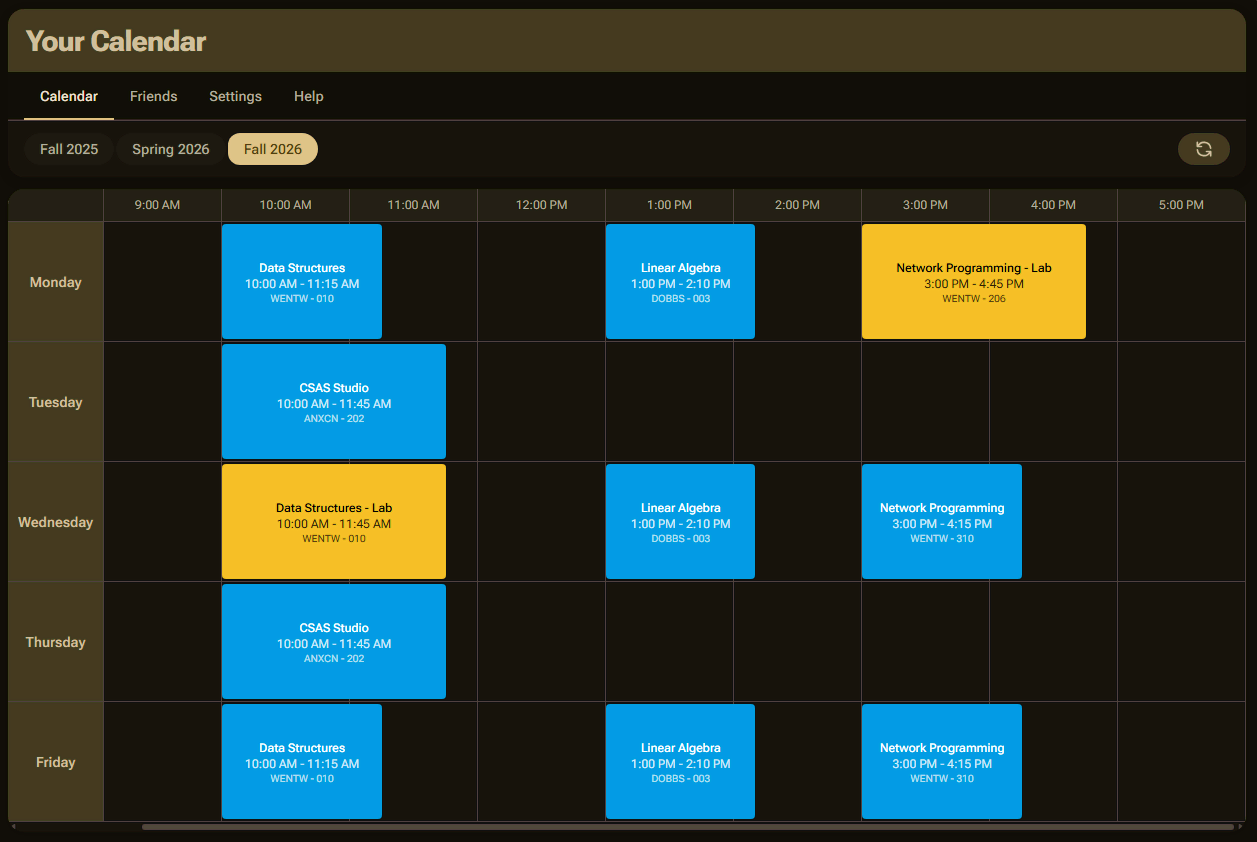Open the Friends tab
This screenshot has width=1257, height=842.
[153, 96]
